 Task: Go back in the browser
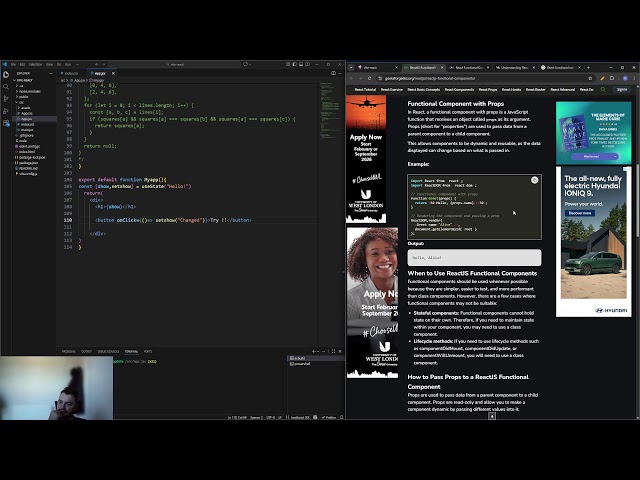pyautogui.click(x=351, y=78)
